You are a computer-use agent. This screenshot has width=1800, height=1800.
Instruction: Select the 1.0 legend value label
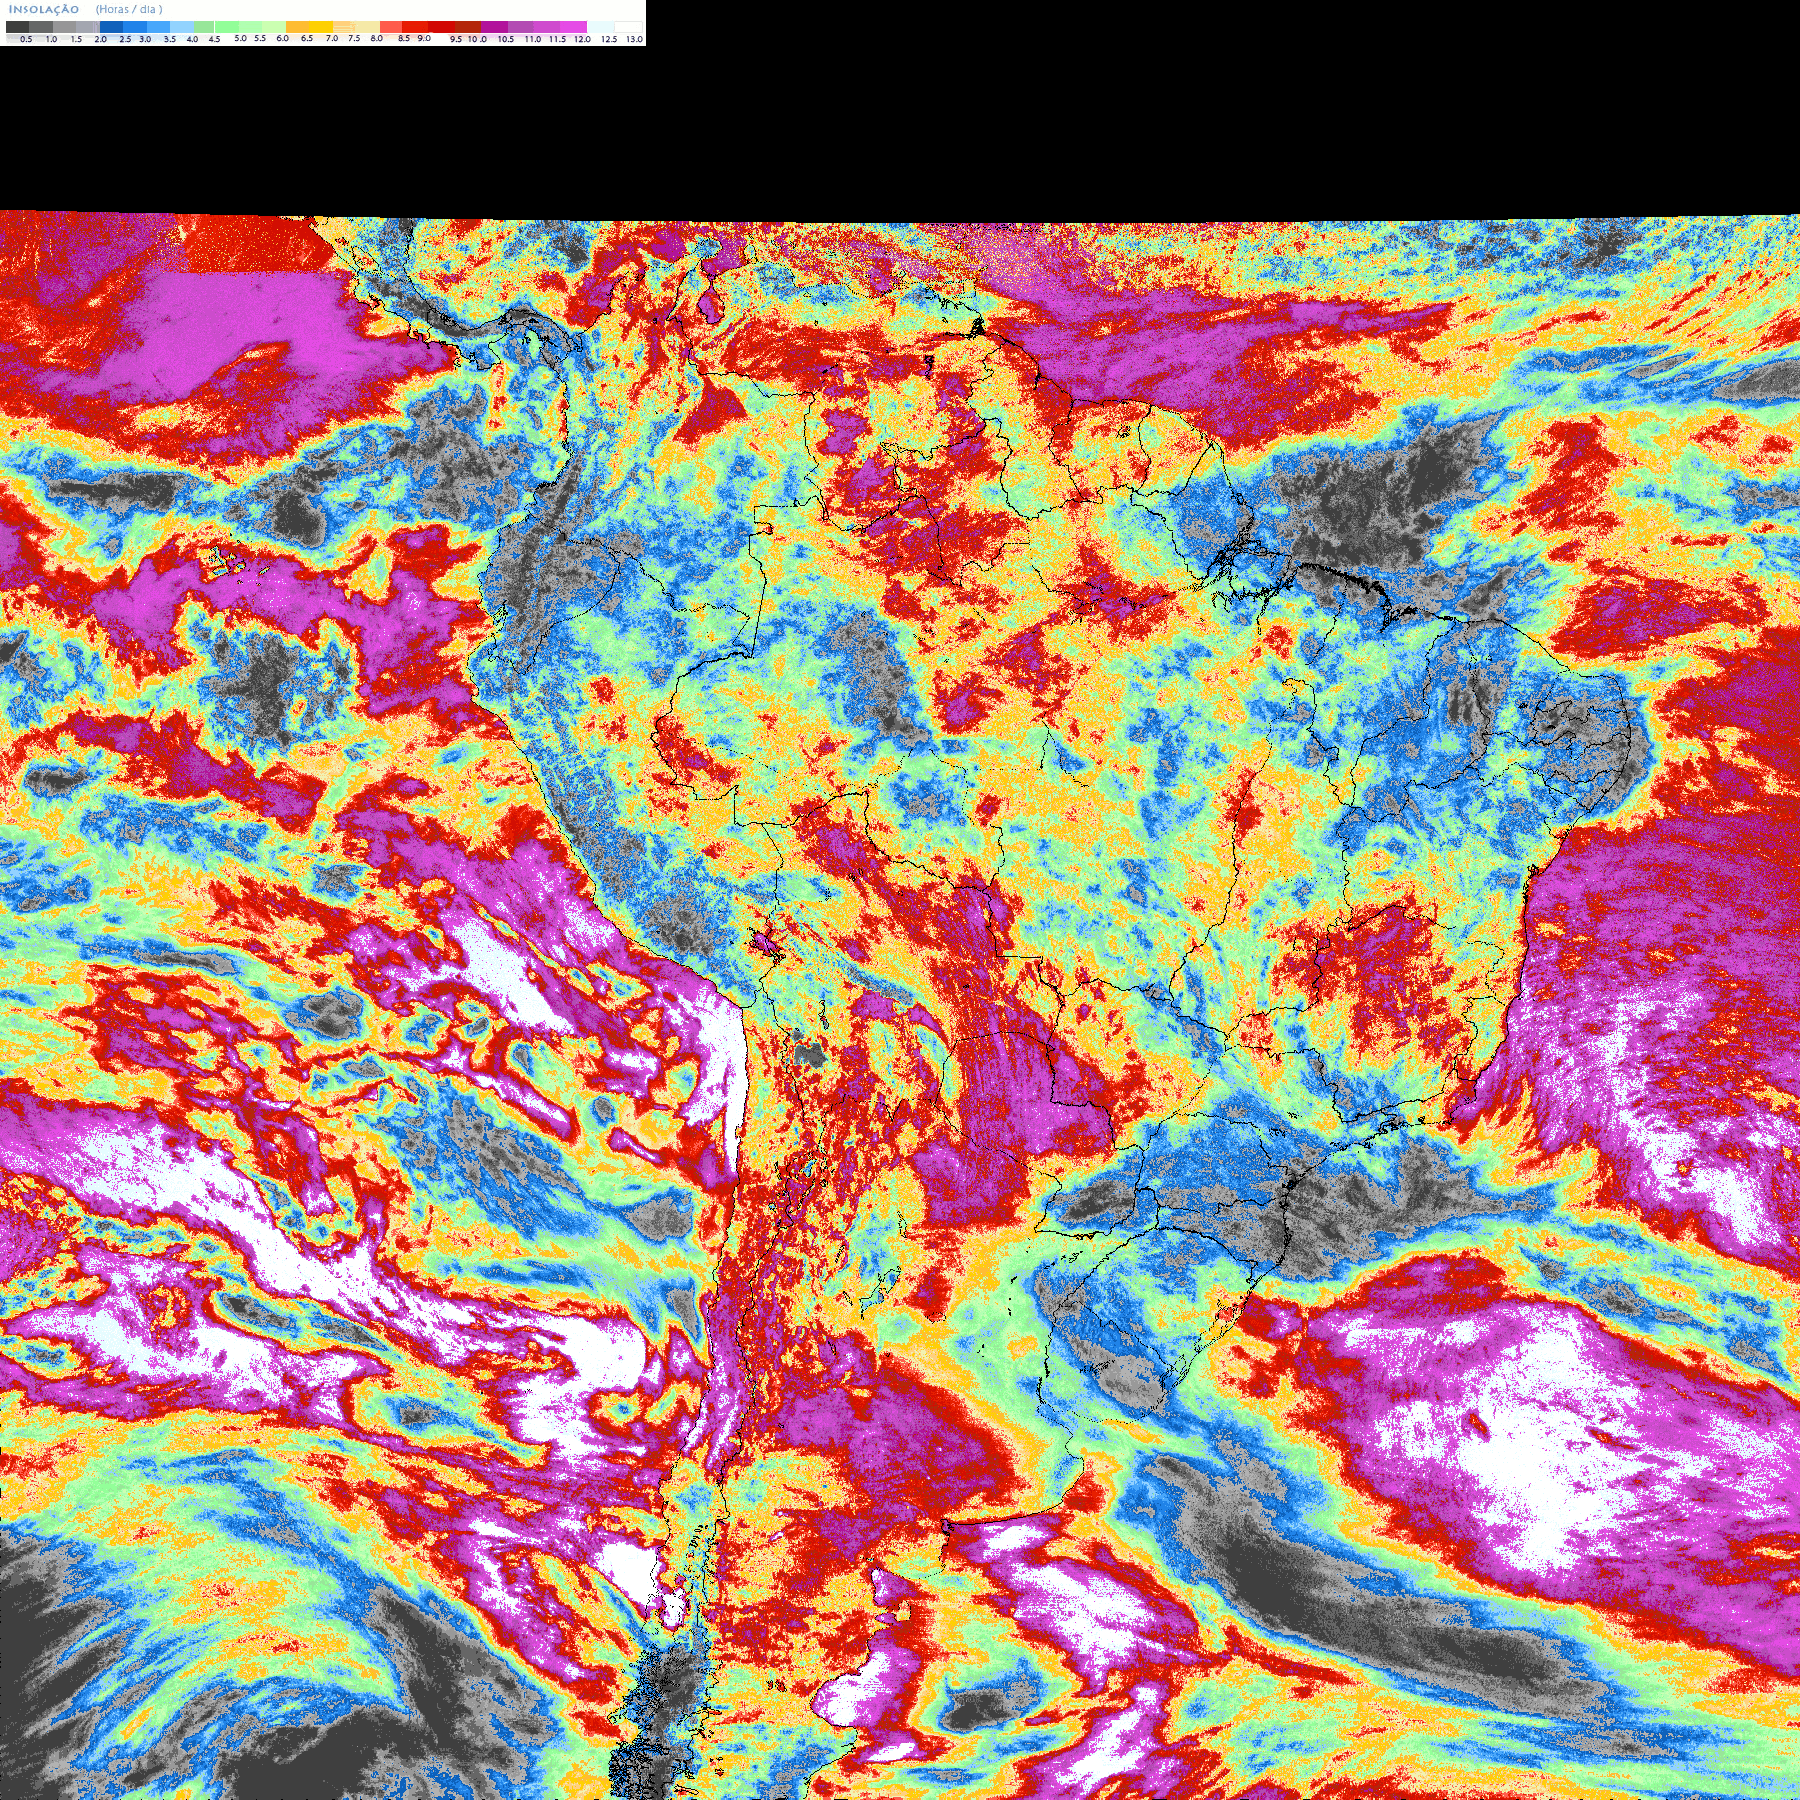point(51,39)
